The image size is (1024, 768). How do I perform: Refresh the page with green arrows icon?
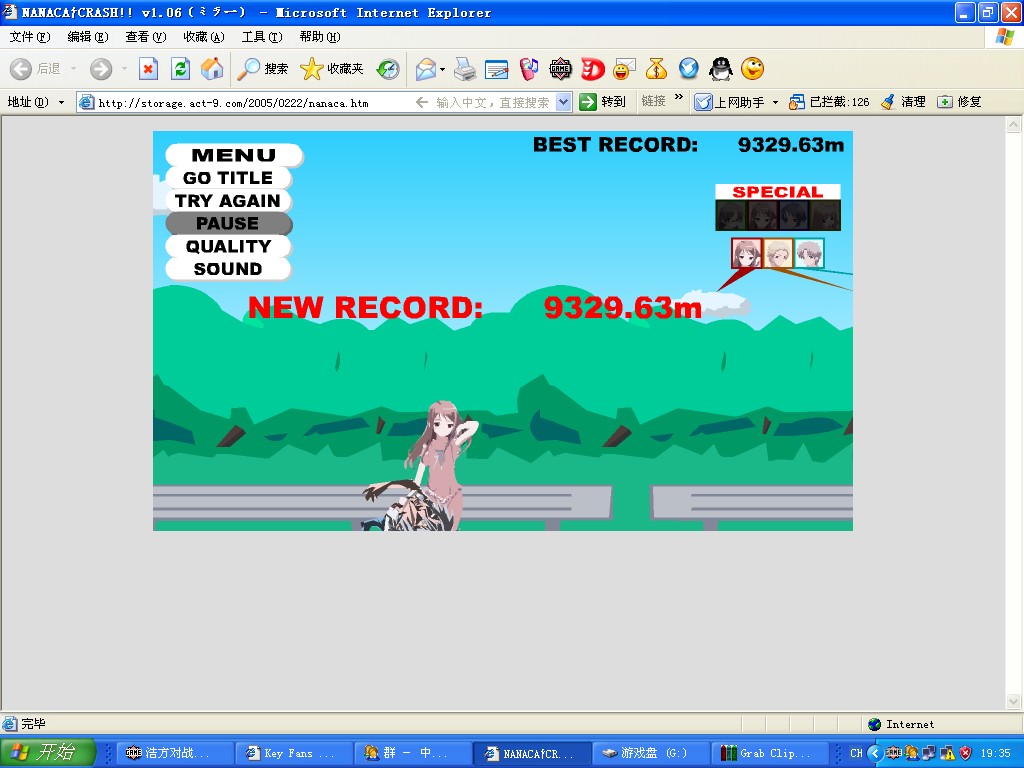click(x=180, y=69)
